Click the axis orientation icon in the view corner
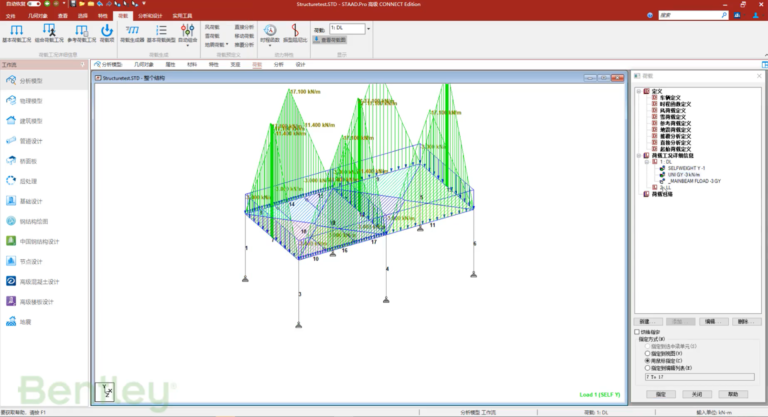Image resolution: width=768 pixels, height=417 pixels. pyautogui.click(x=105, y=392)
